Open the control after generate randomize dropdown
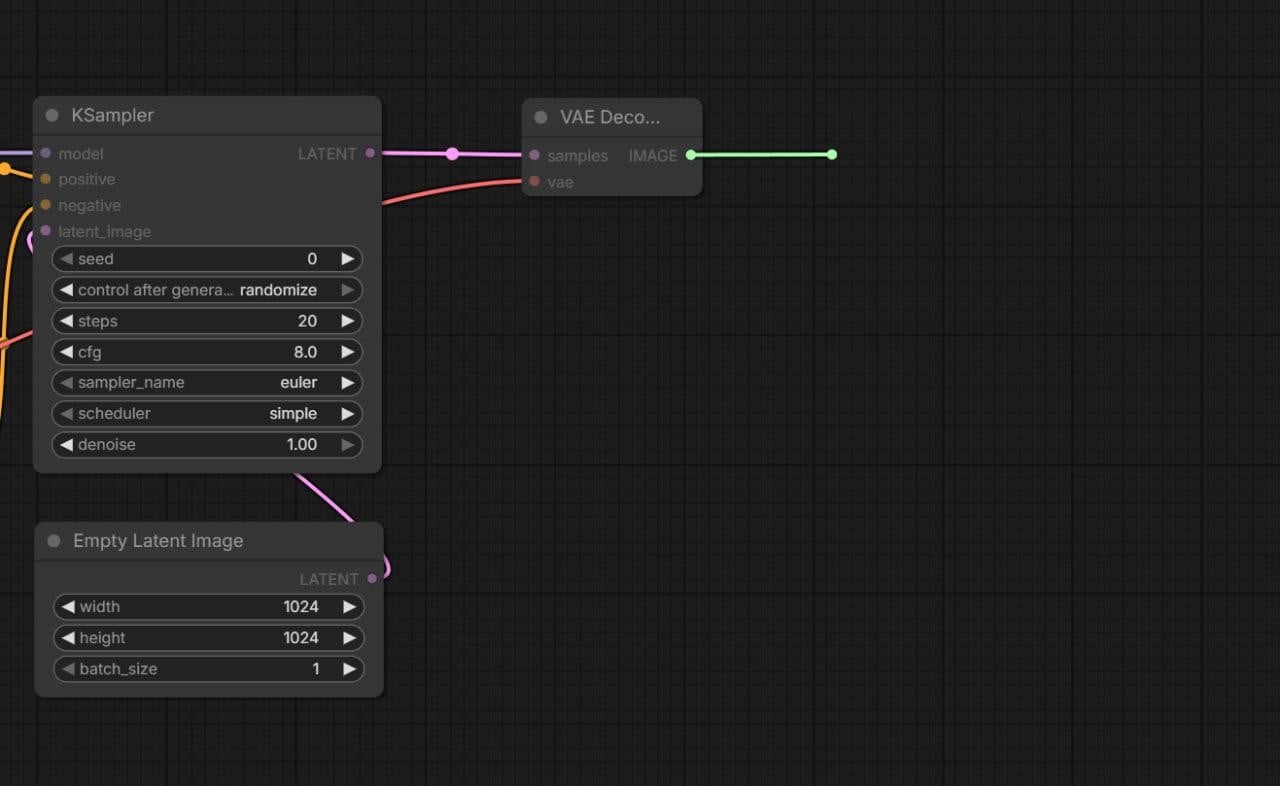 tap(207, 290)
